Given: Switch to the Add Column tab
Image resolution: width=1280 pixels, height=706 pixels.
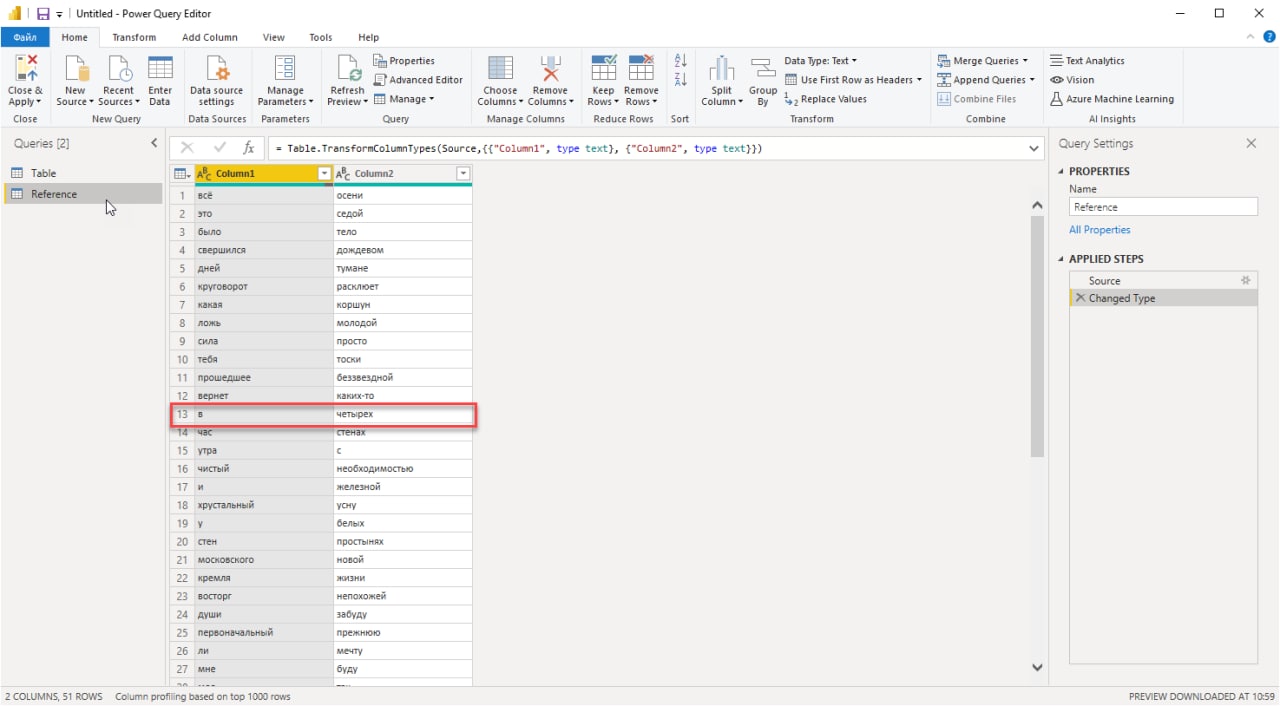Looking at the screenshot, I should (x=210, y=37).
